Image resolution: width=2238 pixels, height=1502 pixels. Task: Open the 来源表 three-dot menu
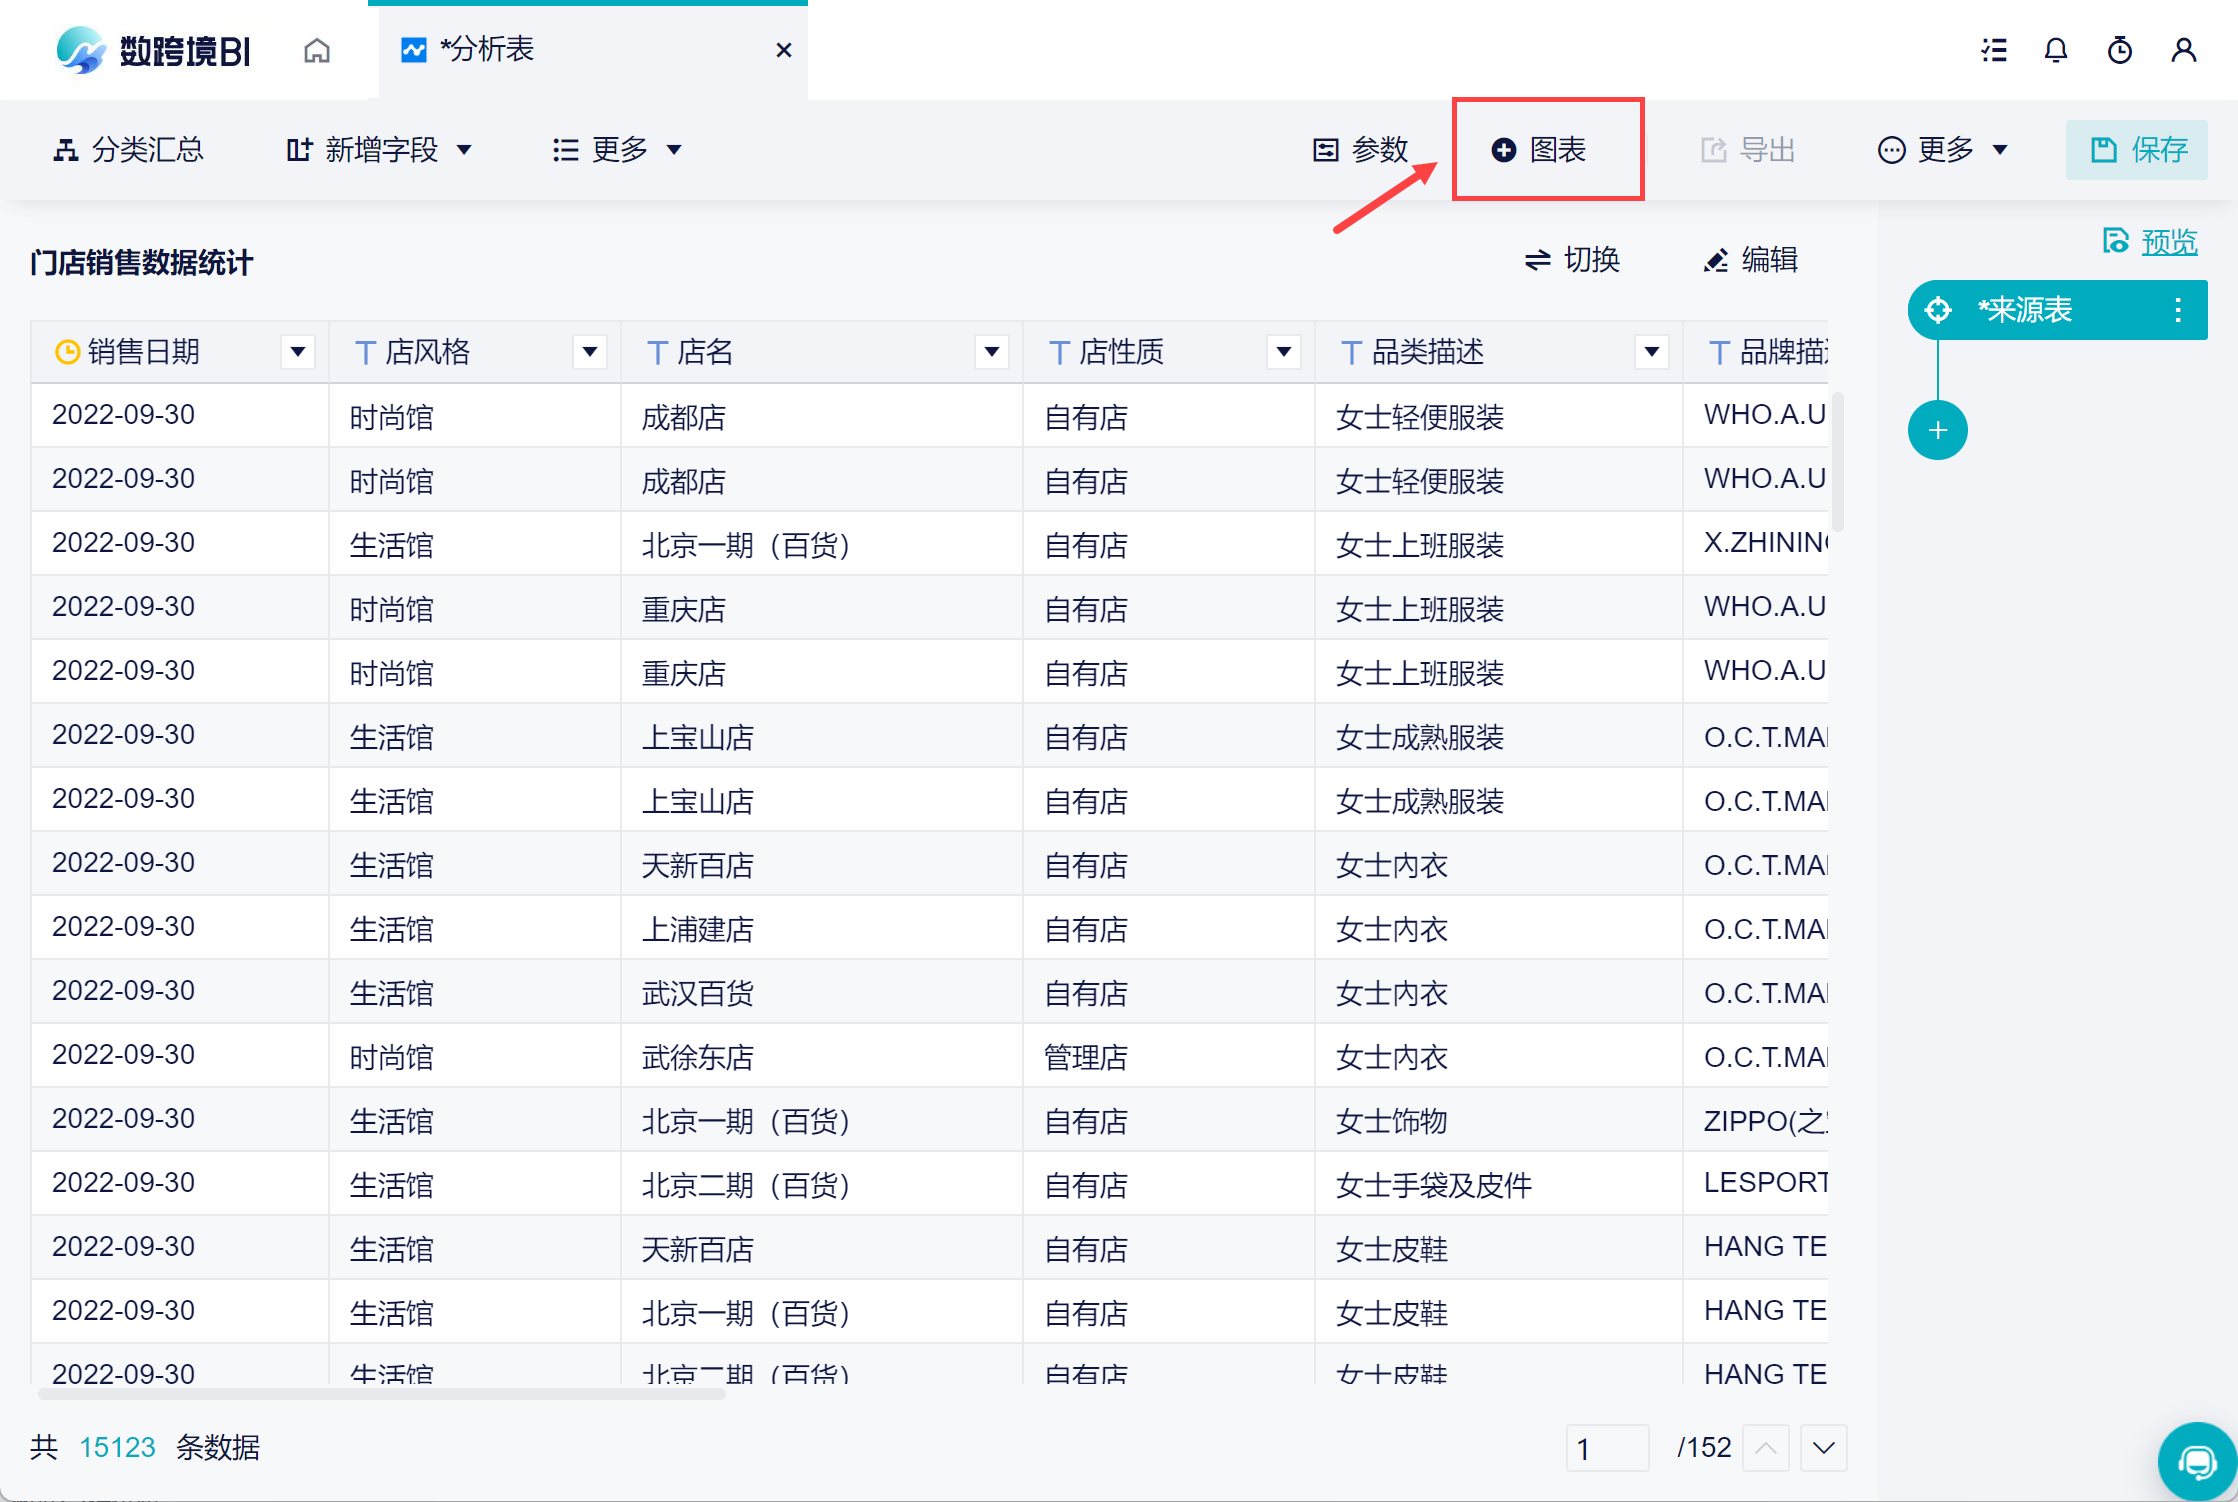click(x=2178, y=310)
